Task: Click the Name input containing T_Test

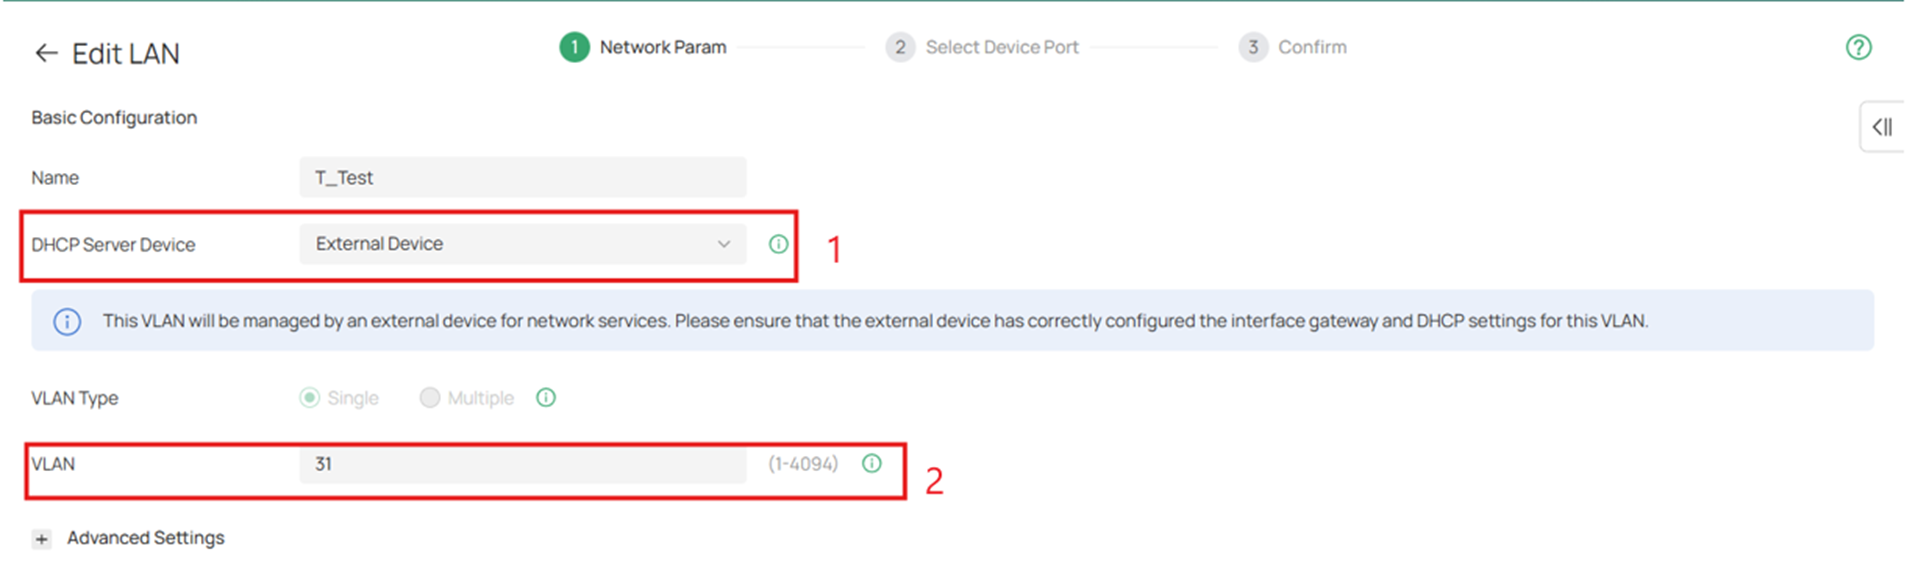Action: [520, 177]
